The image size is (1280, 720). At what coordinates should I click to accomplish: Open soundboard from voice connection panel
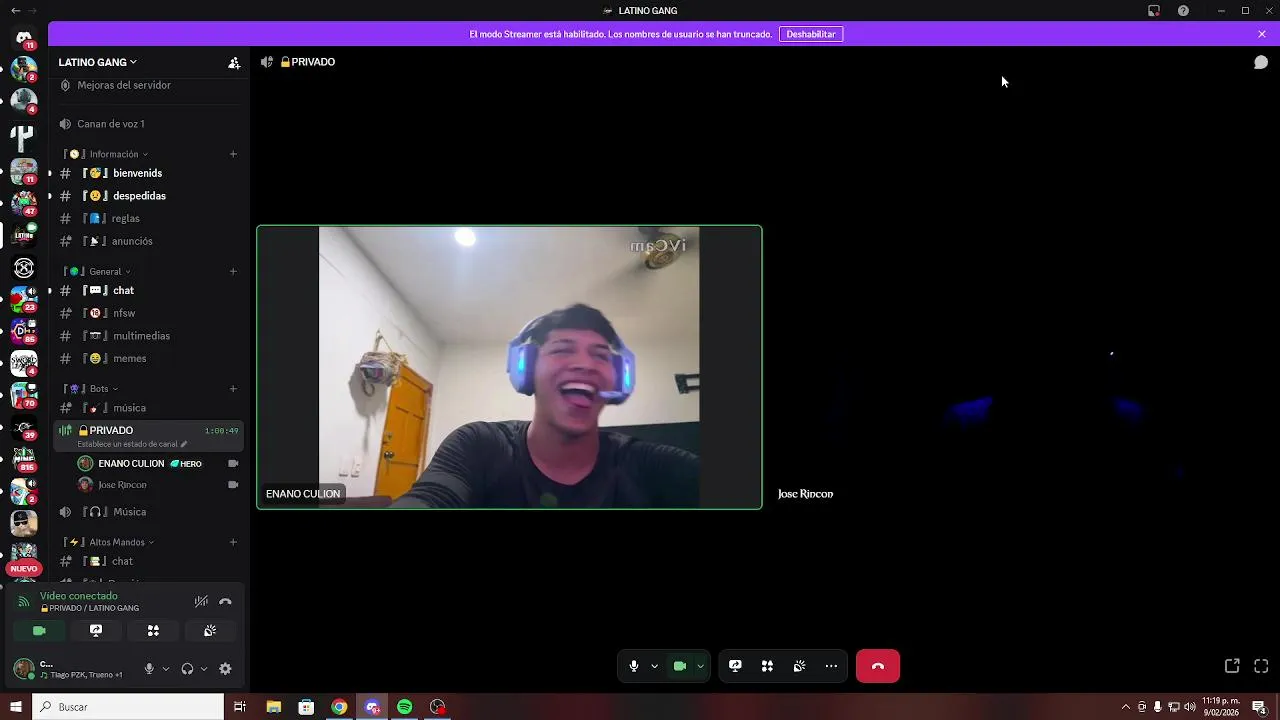point(210,631)
